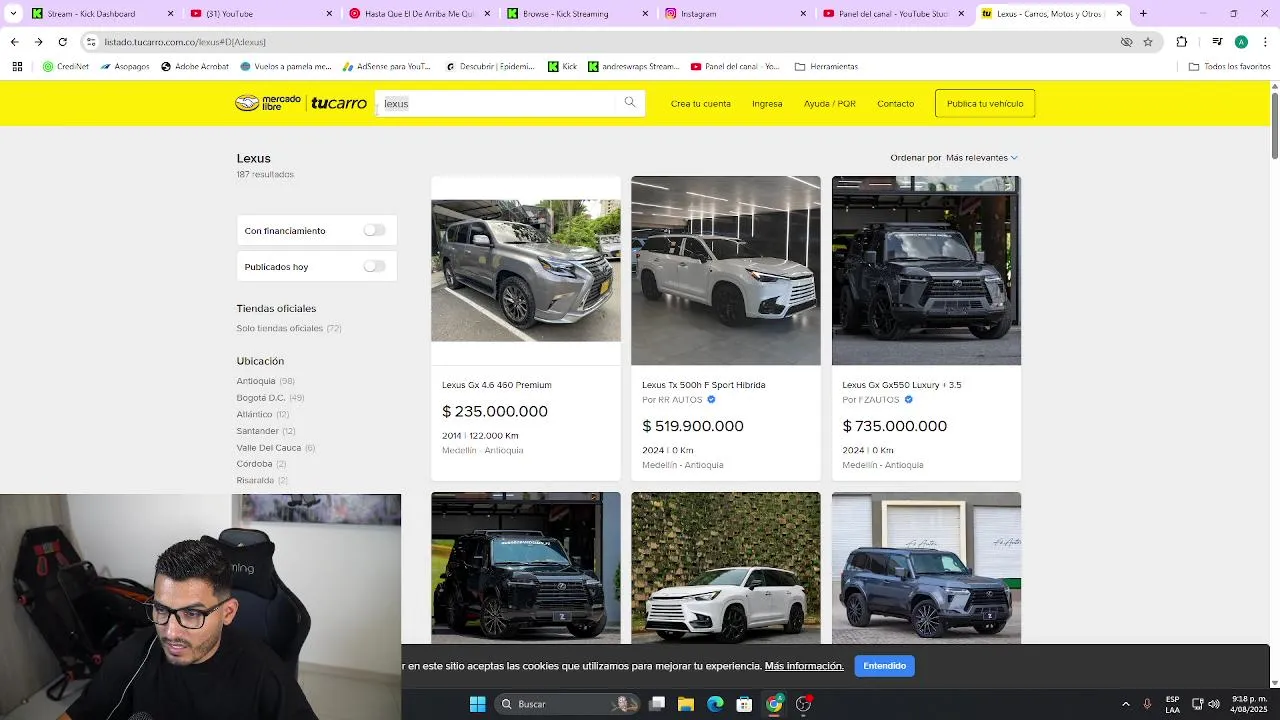This screenshot has width=1280, height=720.
Task: Click the TuCarro search input field
Action: [x=497, y=103]
